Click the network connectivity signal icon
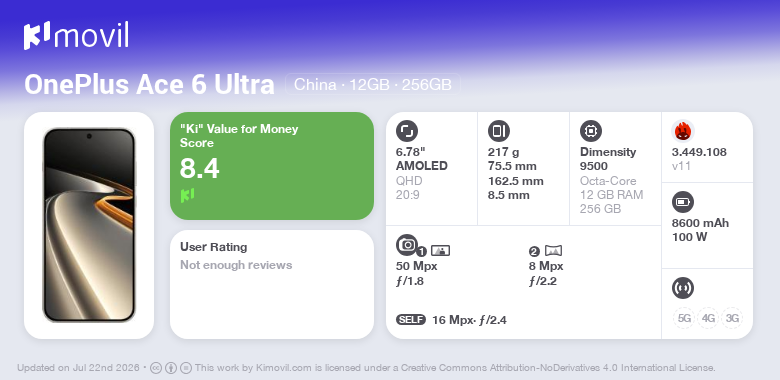The width and height of the screenshot is (780, 380). [682, 287]
